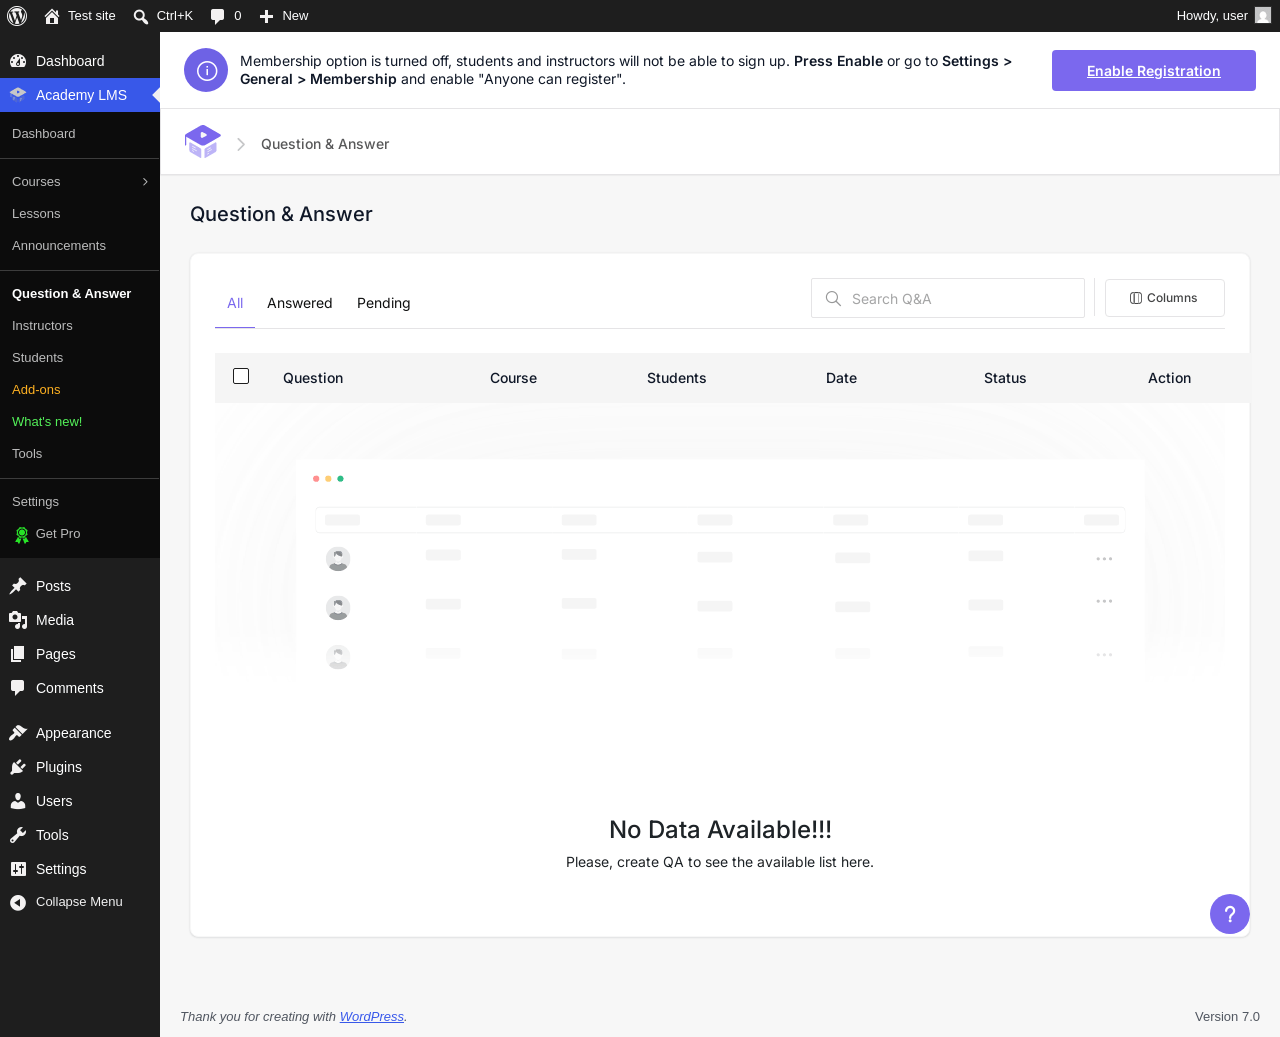
Task: Expand the Courses submenu chevron
Action: pyautogui.click(x=145, y=181)
